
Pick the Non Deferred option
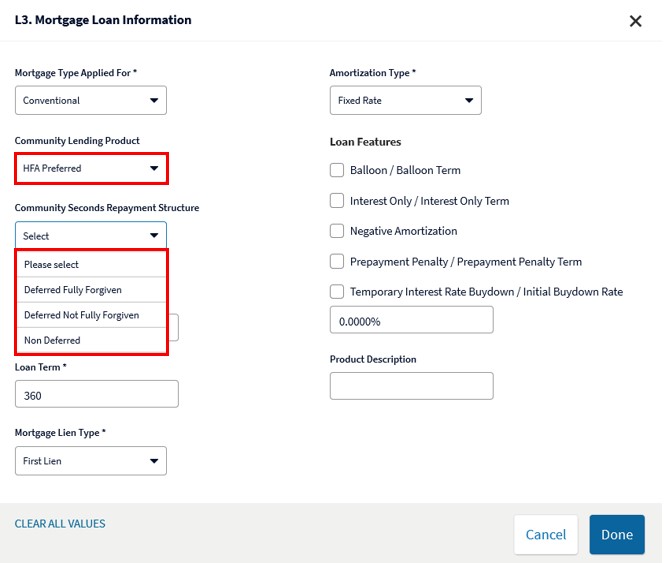(x=91, y=340)
